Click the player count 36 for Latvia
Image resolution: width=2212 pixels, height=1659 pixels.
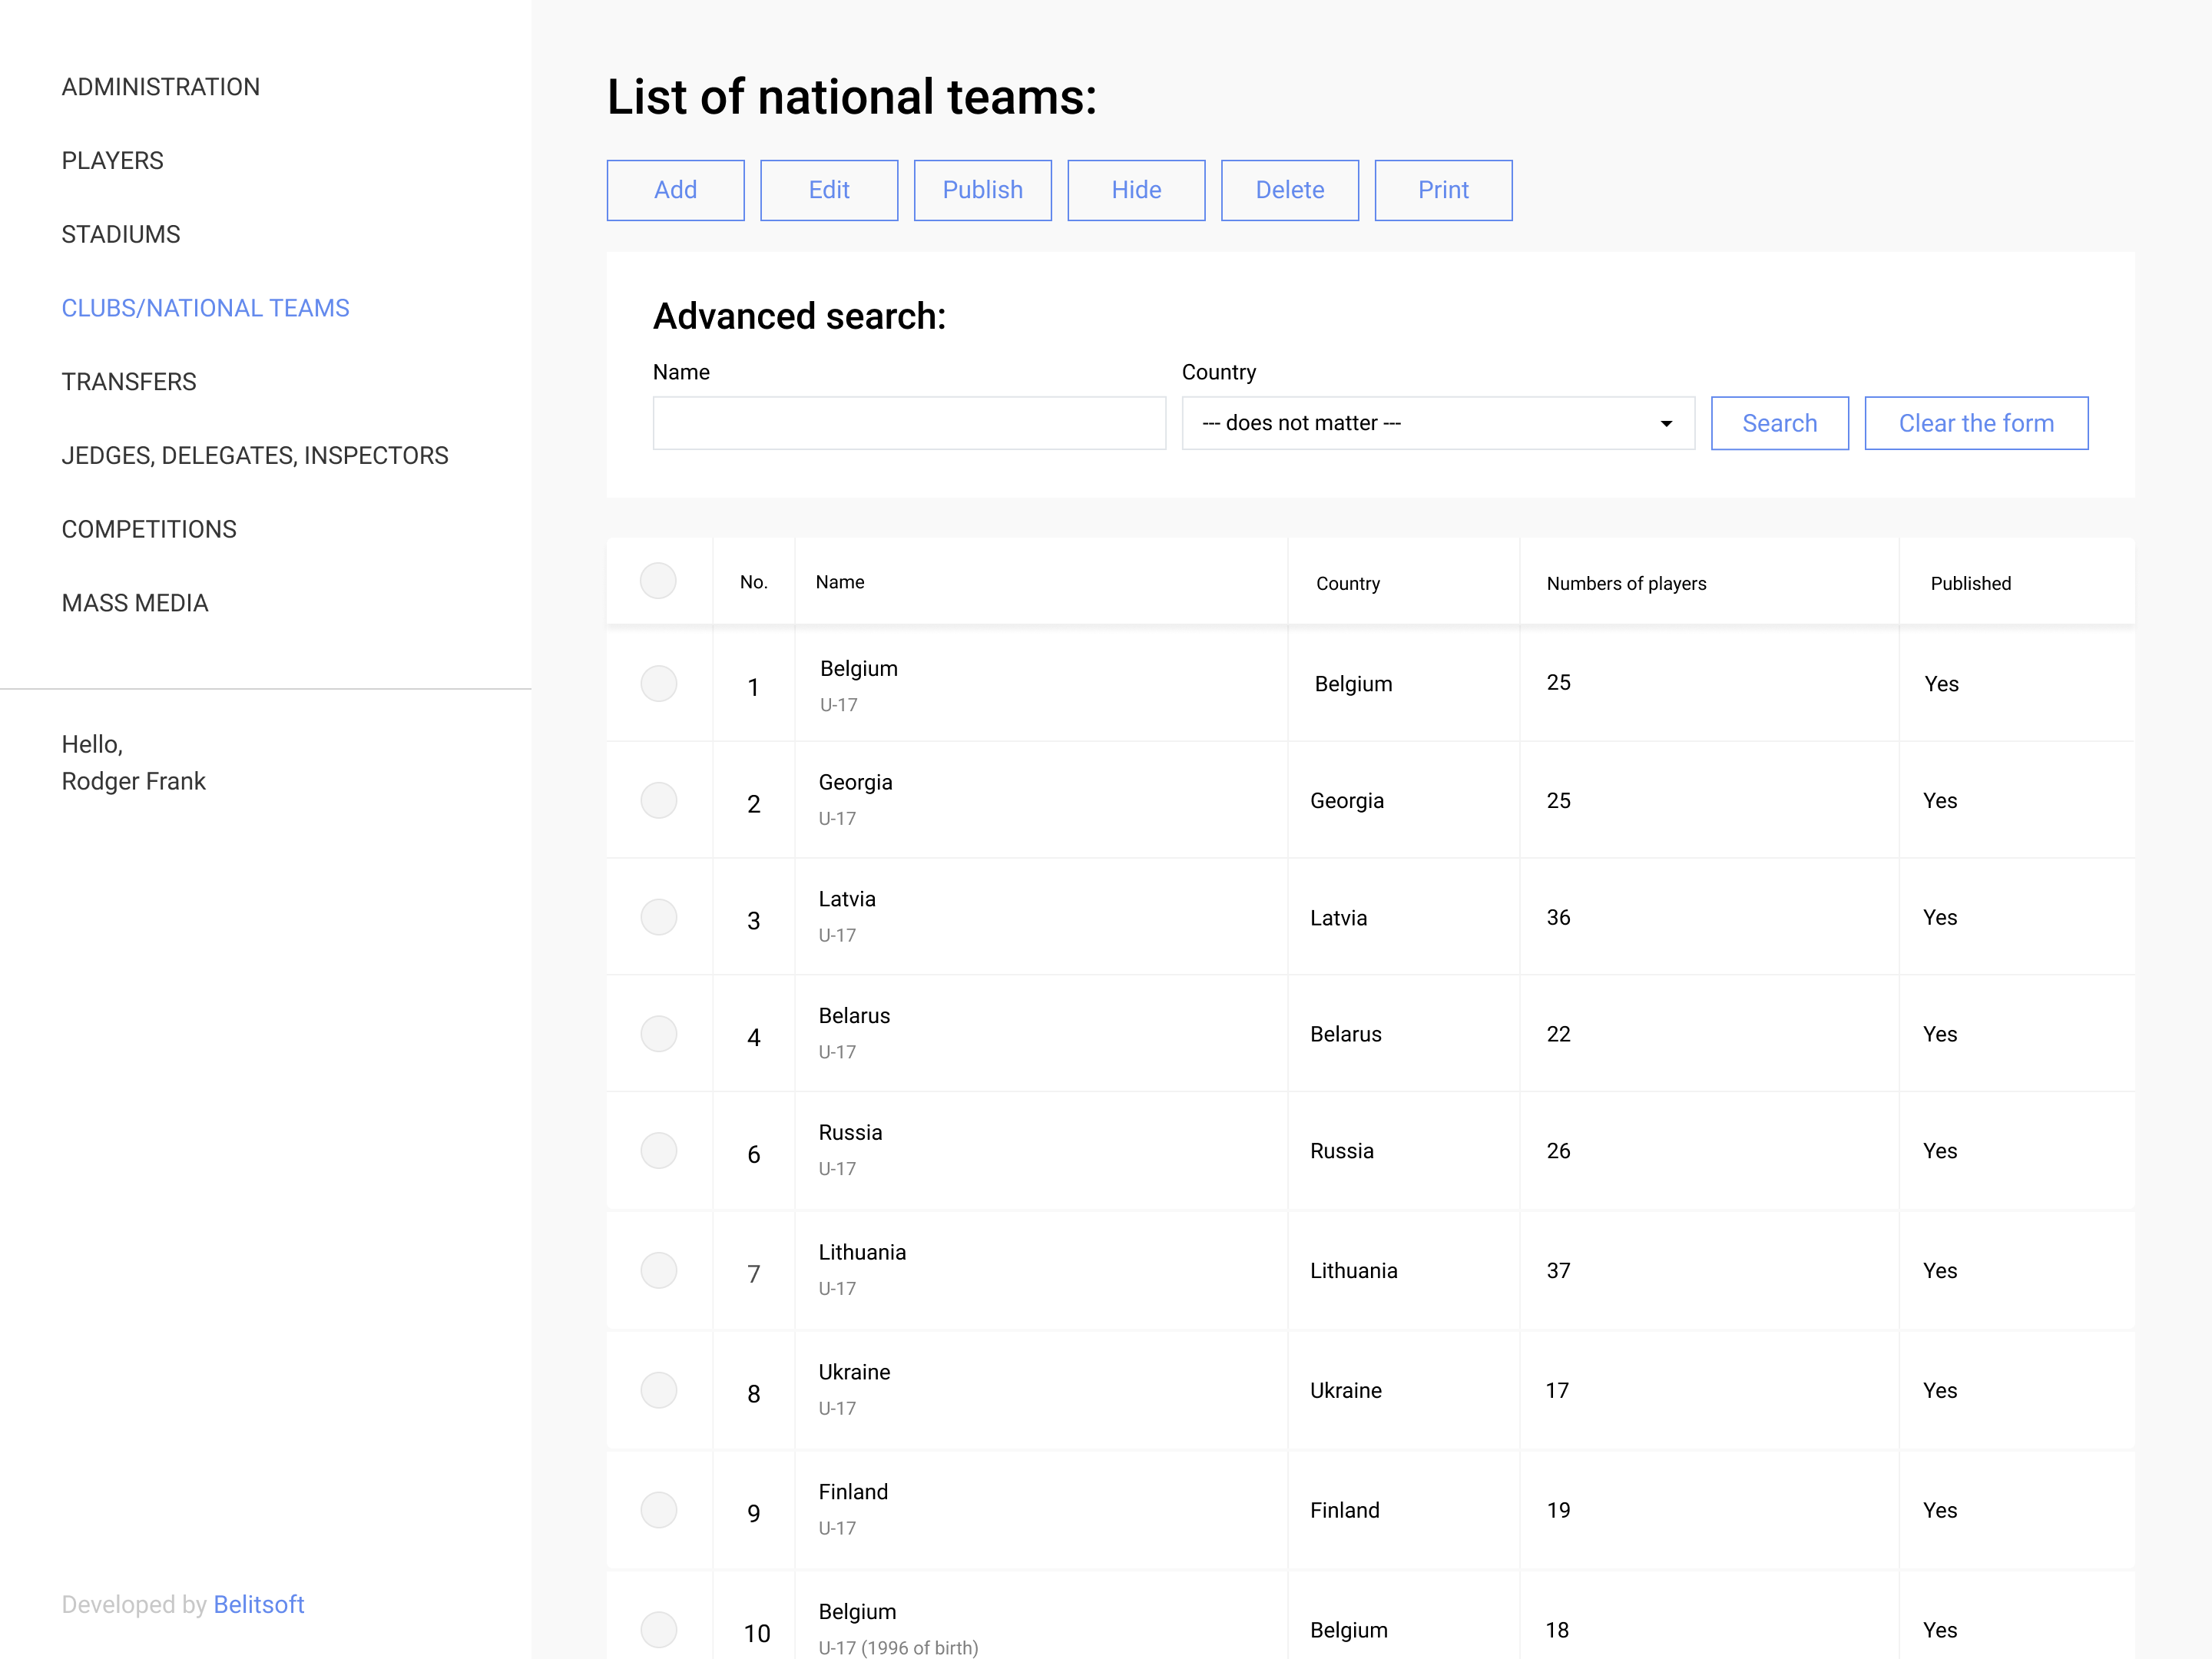pos(1559,918)
